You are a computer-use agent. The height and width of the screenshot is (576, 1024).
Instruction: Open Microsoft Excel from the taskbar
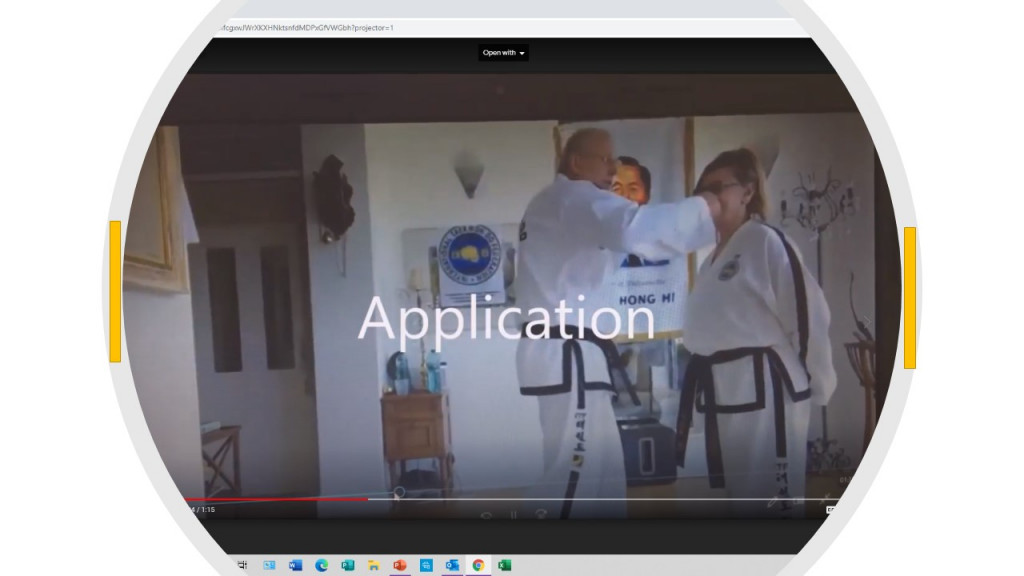(504, 565)
